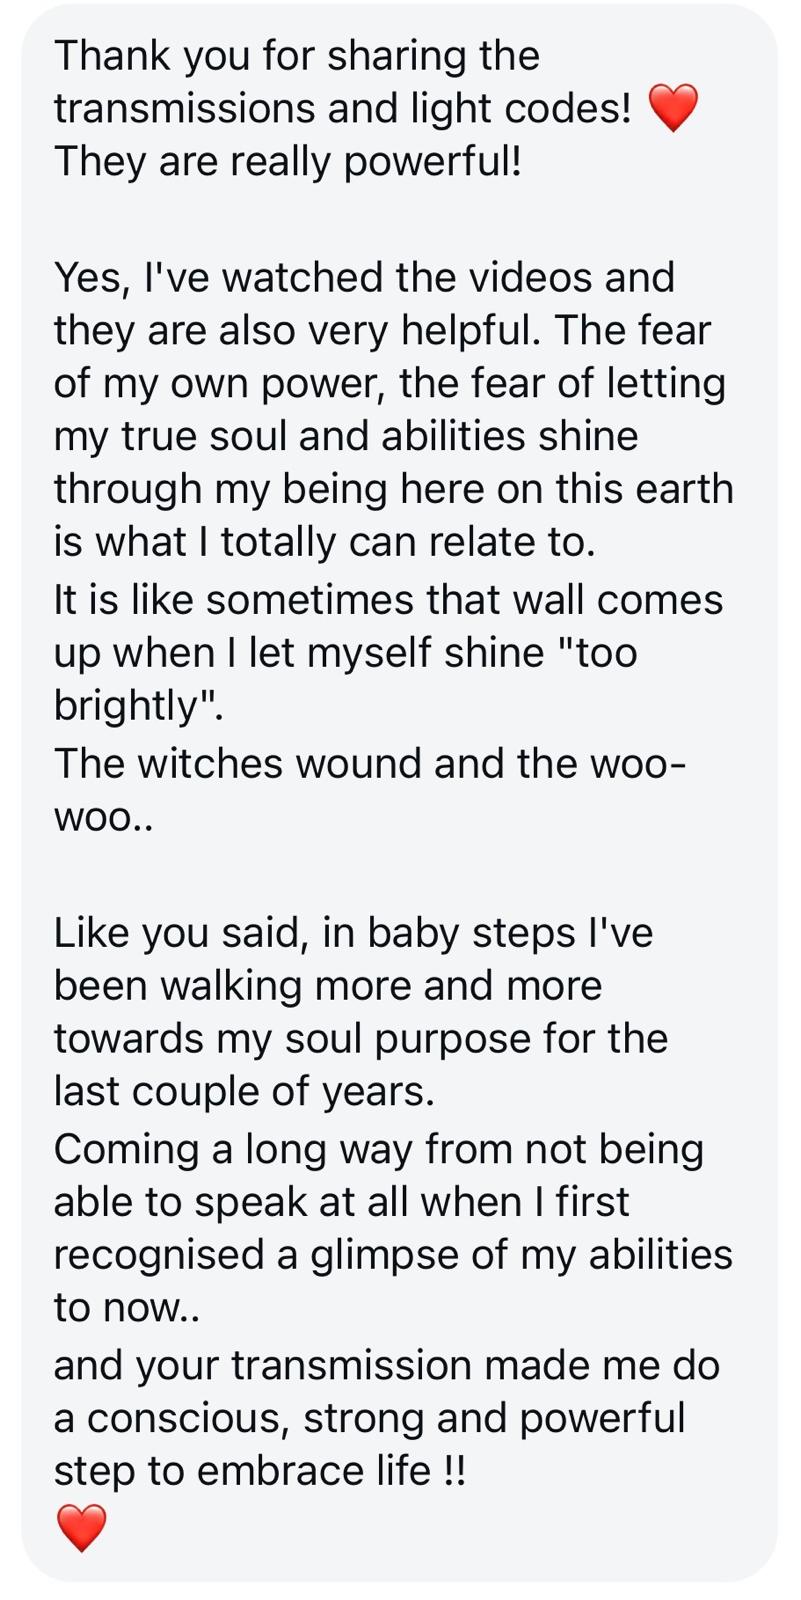Click the text "step to embrace life !!"
The height and width of the screenshot is (1600, 801).
point(259,1472)
